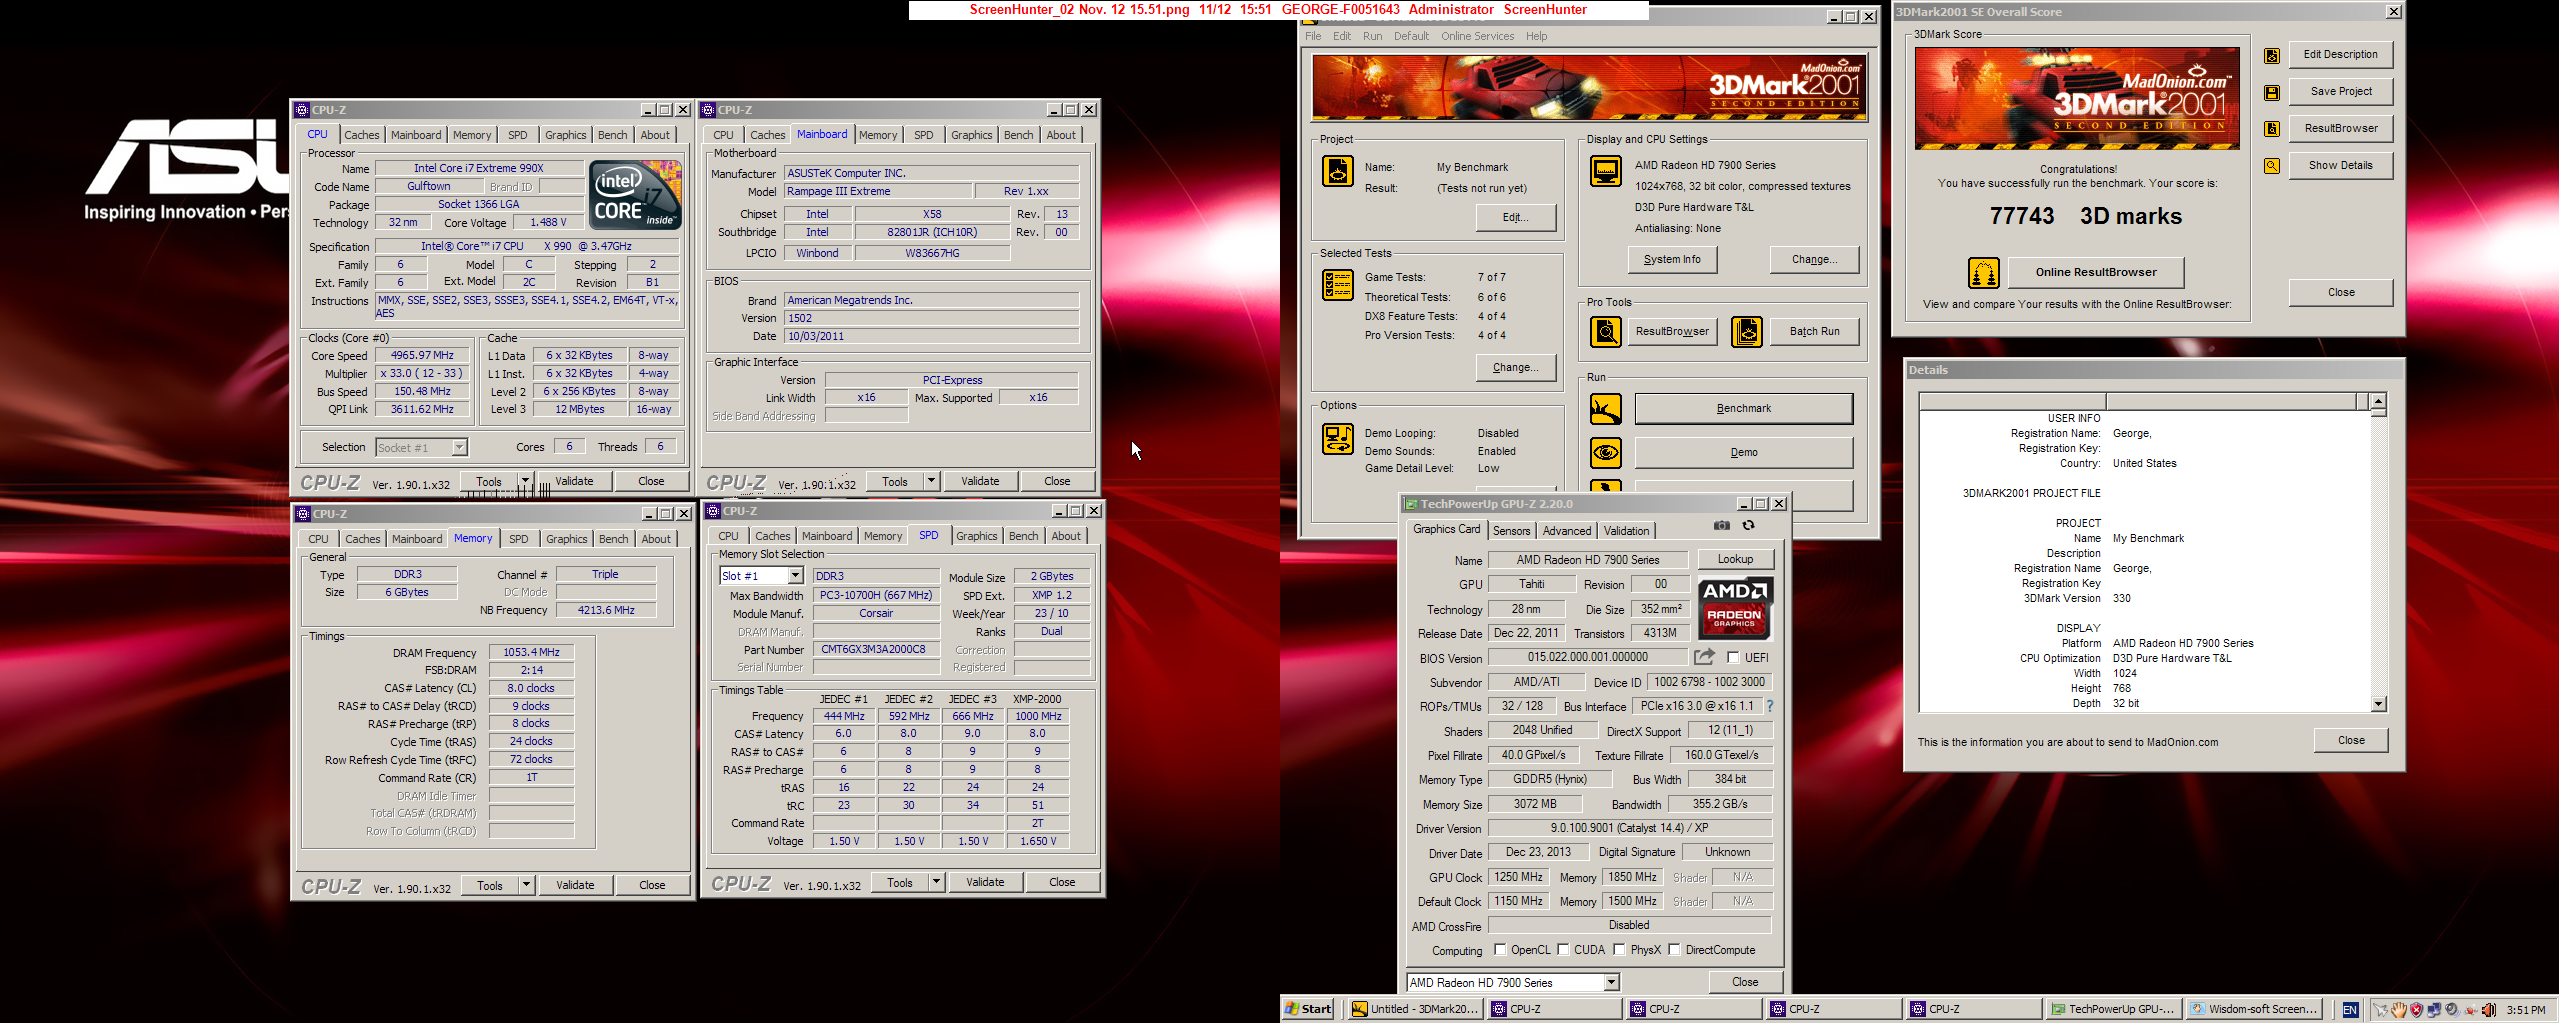This screenshot has width=2559, height=1023.
Task: Click the Batch Run button
Action: click(x=1814, y=331)
